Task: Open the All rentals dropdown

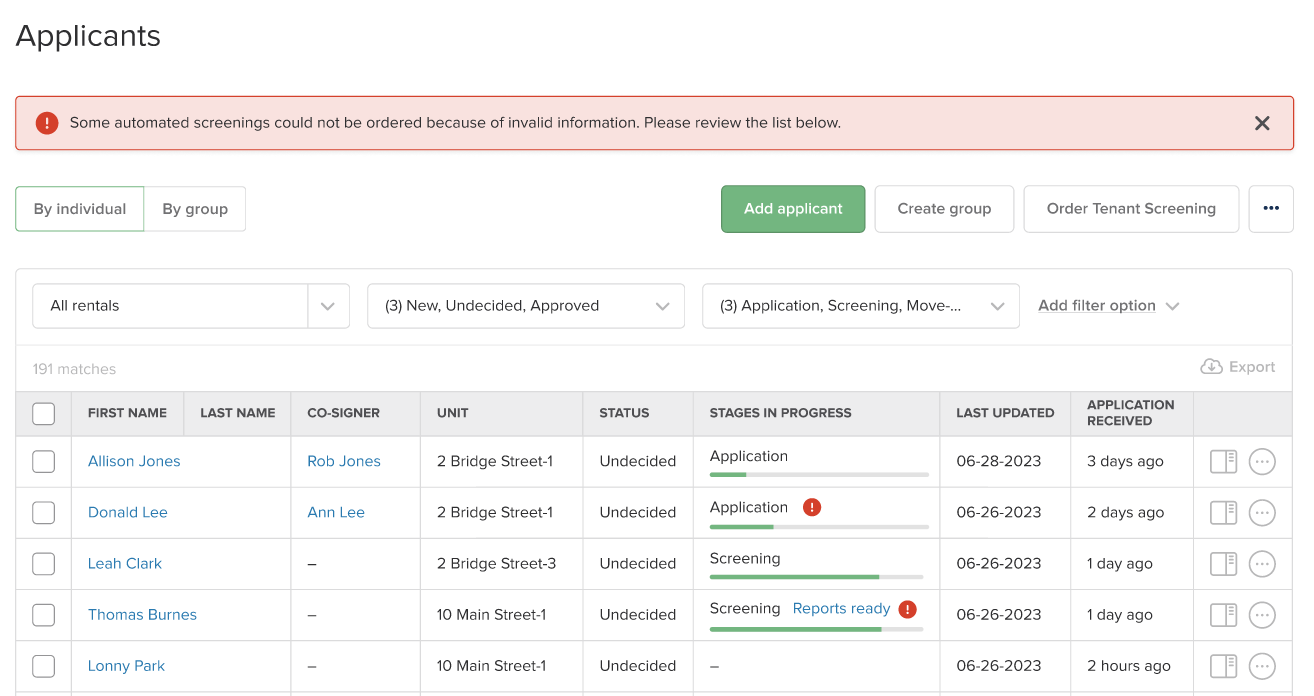Action: 190,305
